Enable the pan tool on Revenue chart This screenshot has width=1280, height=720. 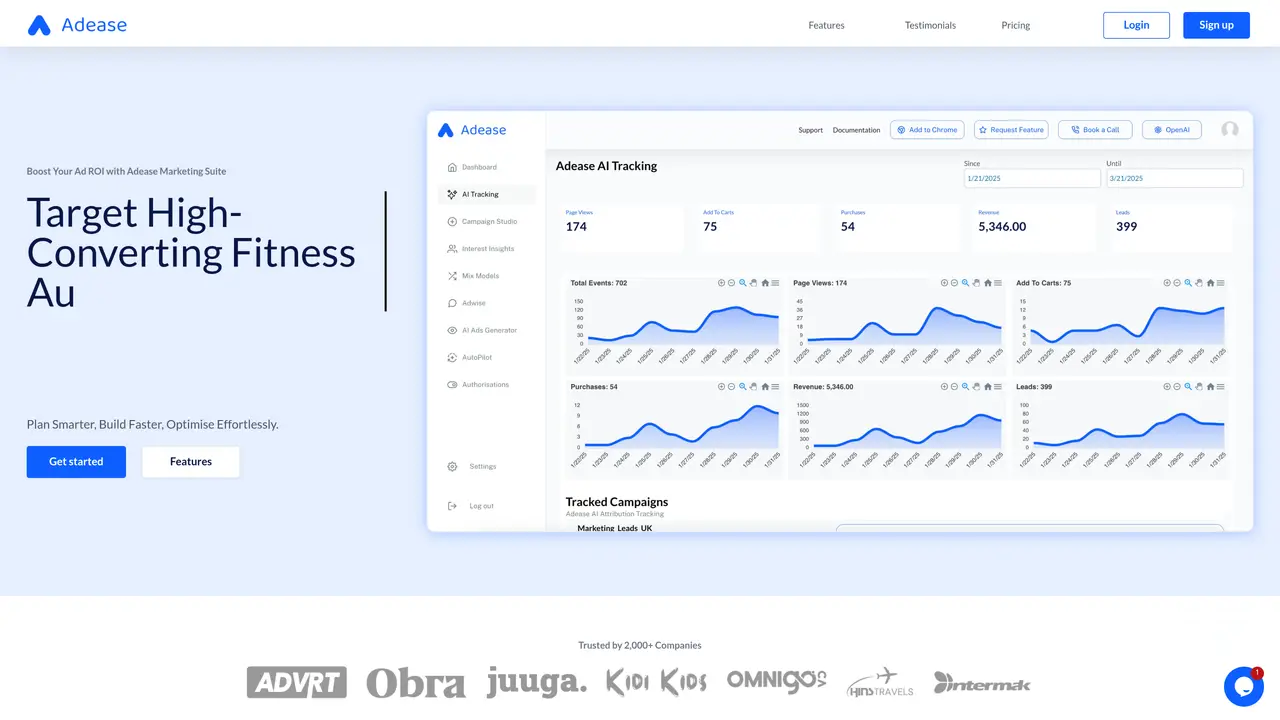click(x=976, y=386)
